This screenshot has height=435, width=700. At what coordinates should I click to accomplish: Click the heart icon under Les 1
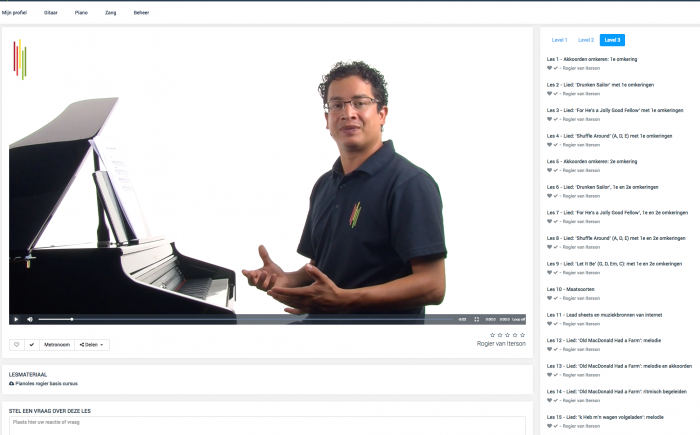(x=549, y=67)
